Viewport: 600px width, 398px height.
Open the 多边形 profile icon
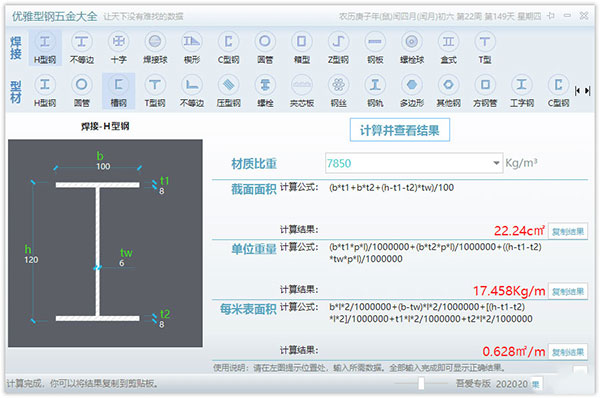click(x=412, y=91)
